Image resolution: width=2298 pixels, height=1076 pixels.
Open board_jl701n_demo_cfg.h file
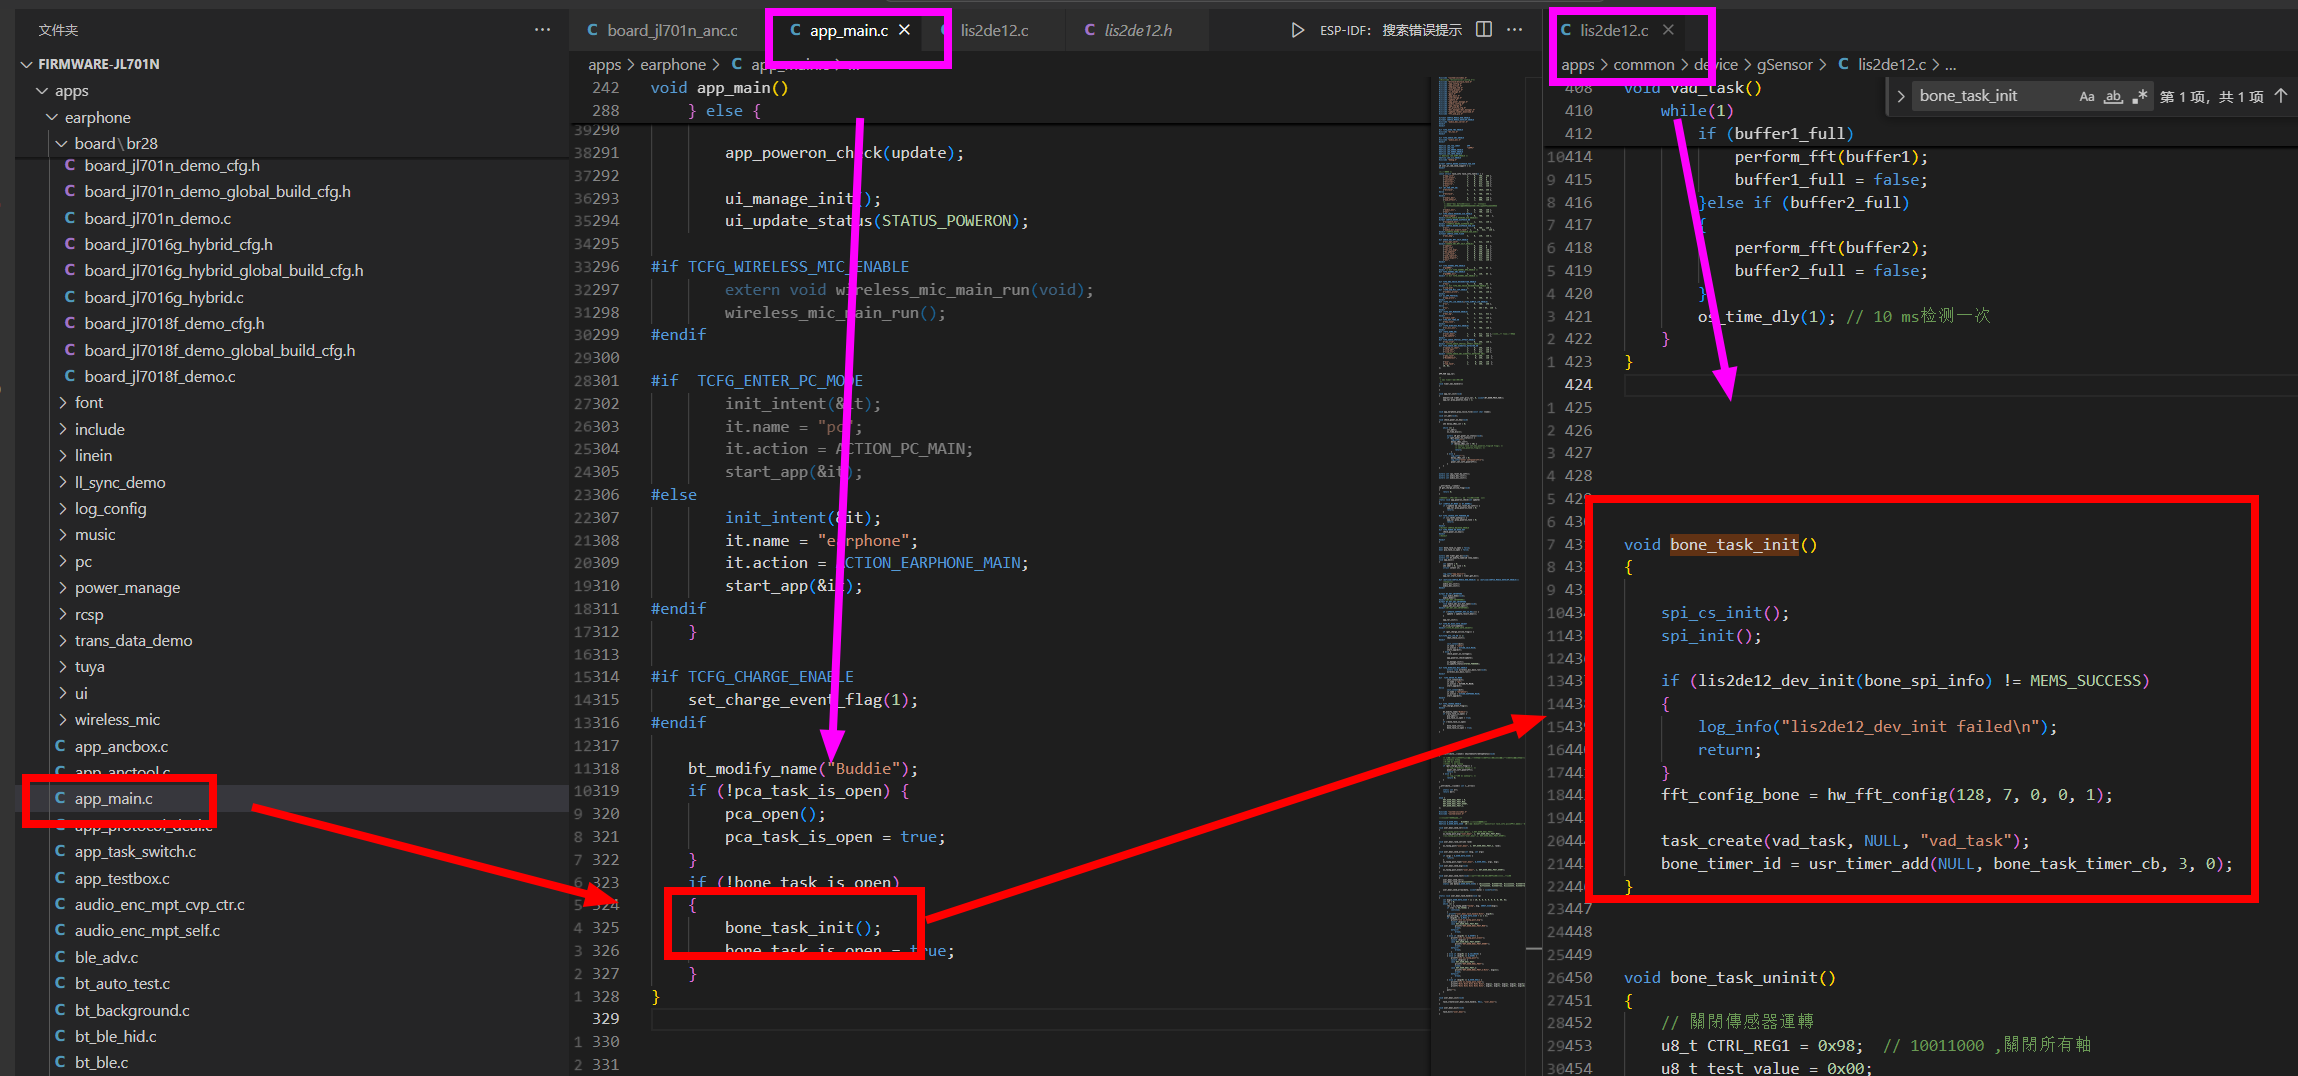point(172,165)
